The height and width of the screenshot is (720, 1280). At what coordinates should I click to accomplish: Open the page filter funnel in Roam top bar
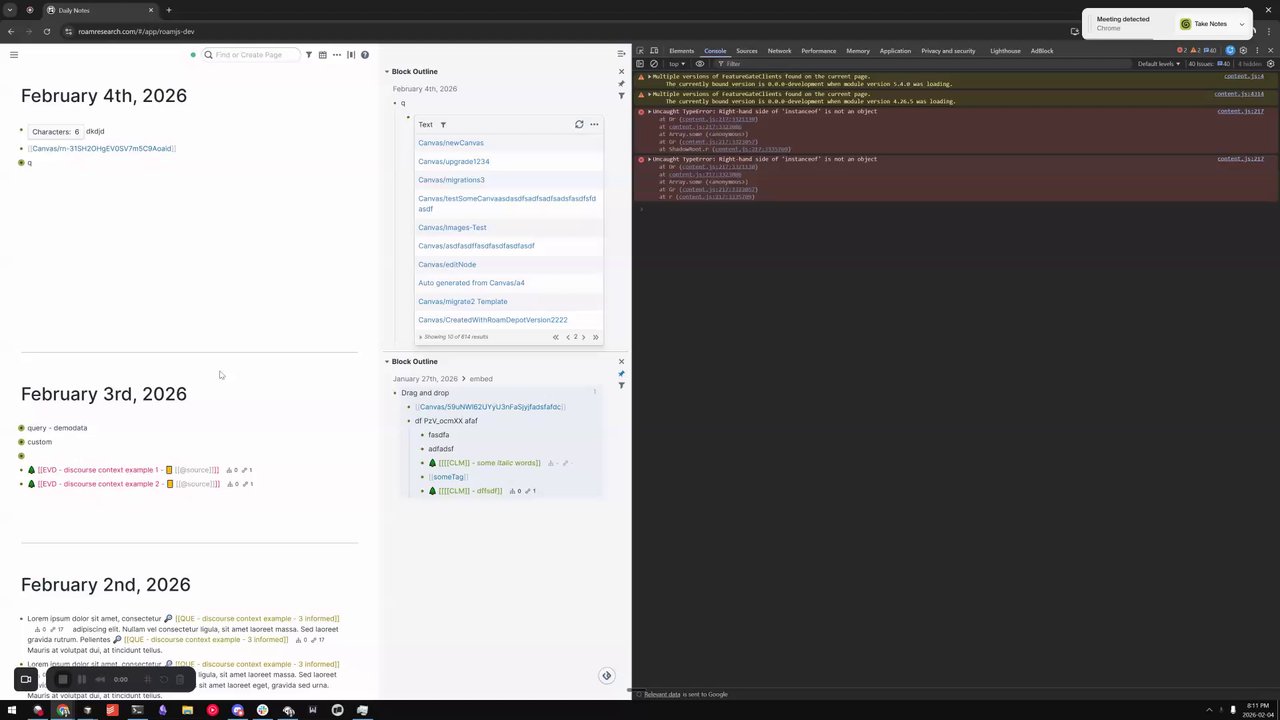point(309,55)
